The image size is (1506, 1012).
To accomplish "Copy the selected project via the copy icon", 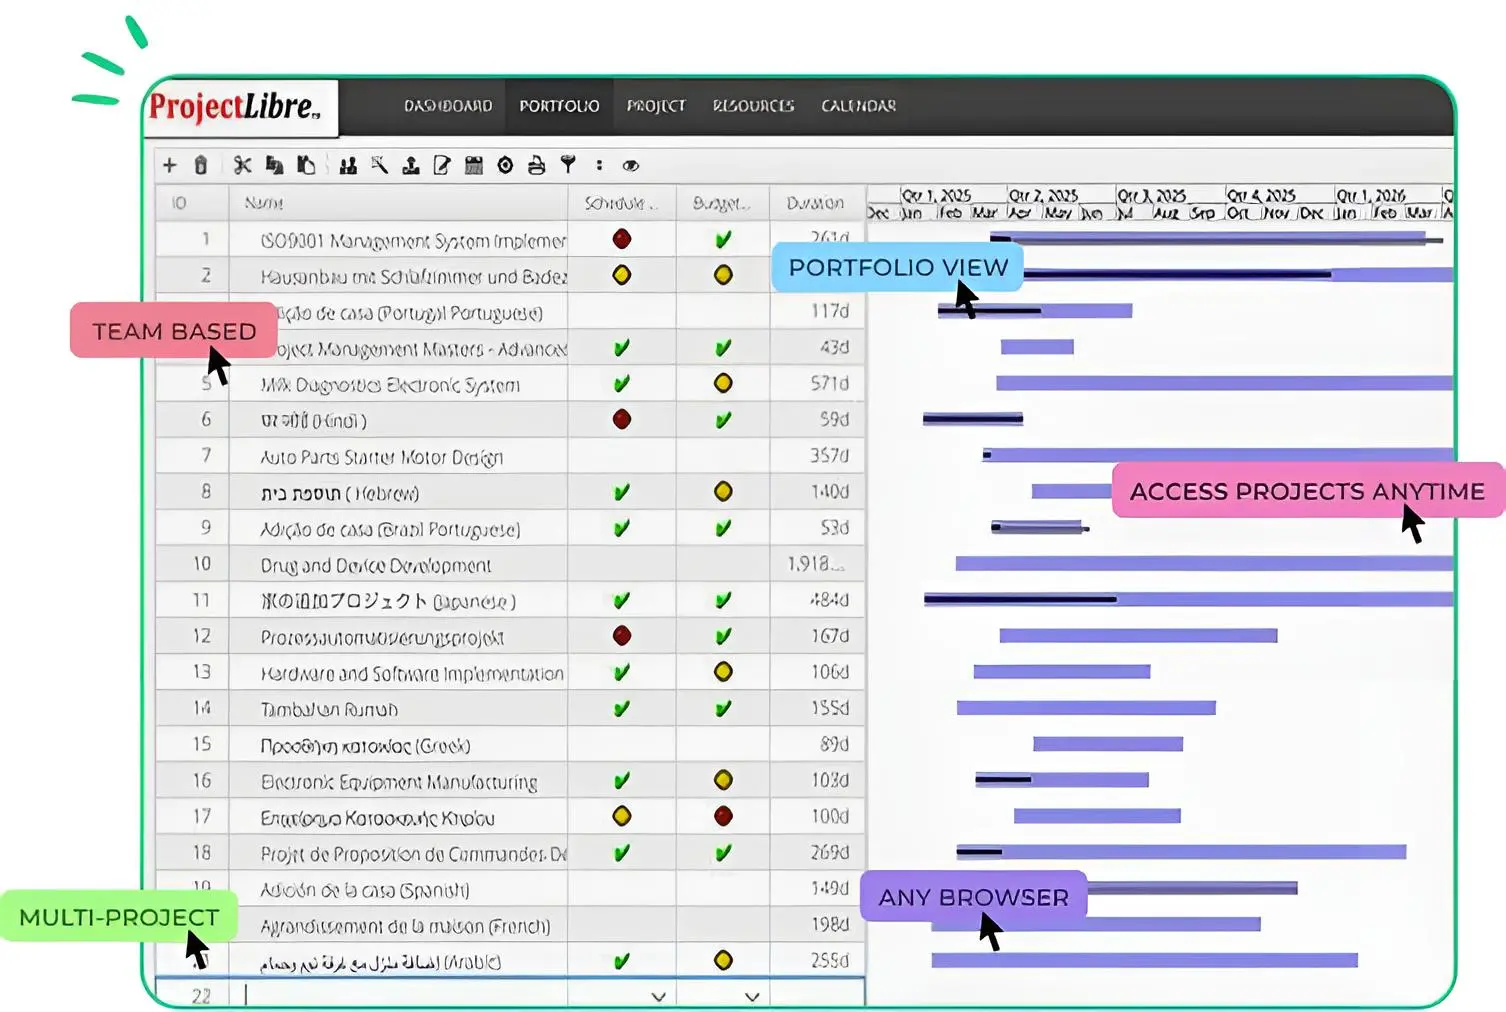I will coord(274,165).
